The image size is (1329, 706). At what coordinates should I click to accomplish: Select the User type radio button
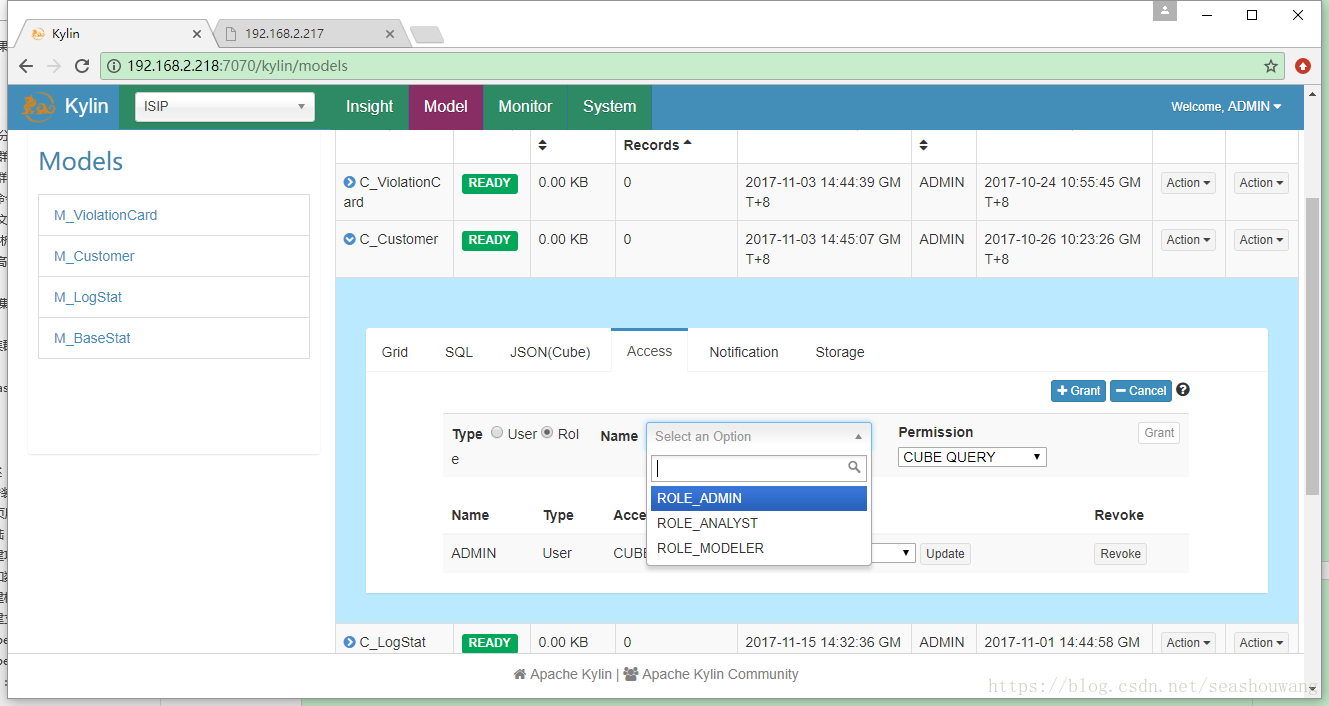[497, 433]
